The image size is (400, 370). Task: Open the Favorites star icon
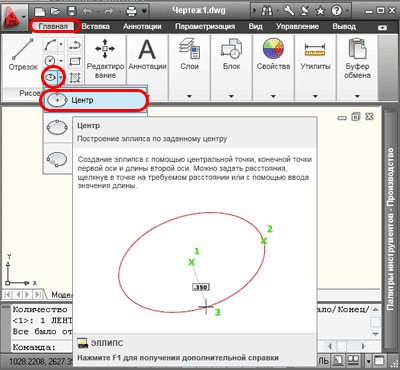(x=320, y=11)
